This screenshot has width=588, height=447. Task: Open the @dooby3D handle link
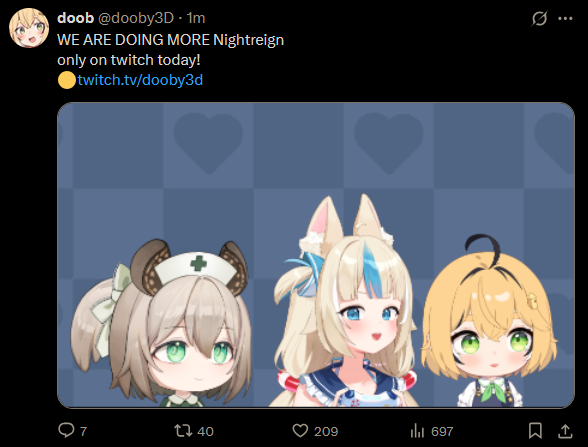136,18
